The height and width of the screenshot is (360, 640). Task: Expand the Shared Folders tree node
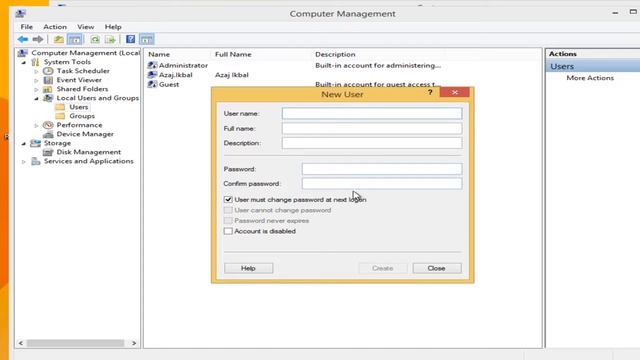(x=36, y=89)
